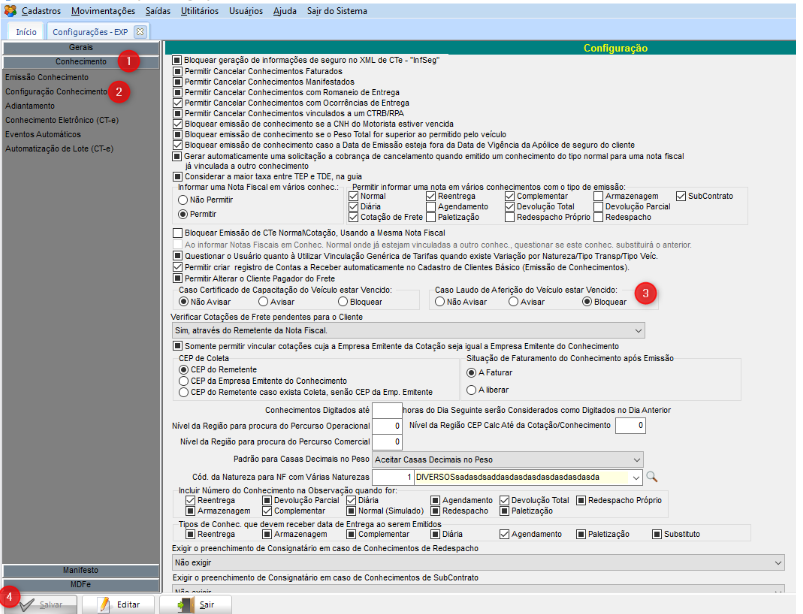Click the Sair button
This screenshot has height=614, width=803.
[x=195, y=605]
